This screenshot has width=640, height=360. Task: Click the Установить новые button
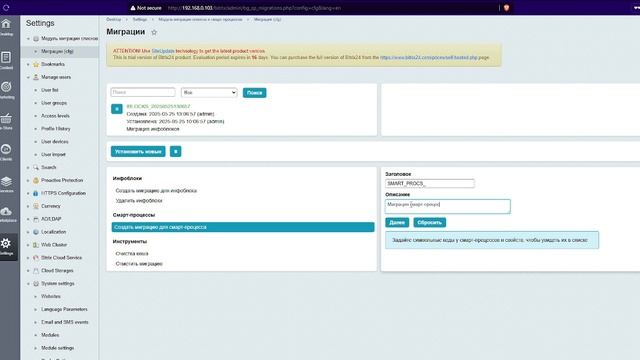tap(138, 151)
